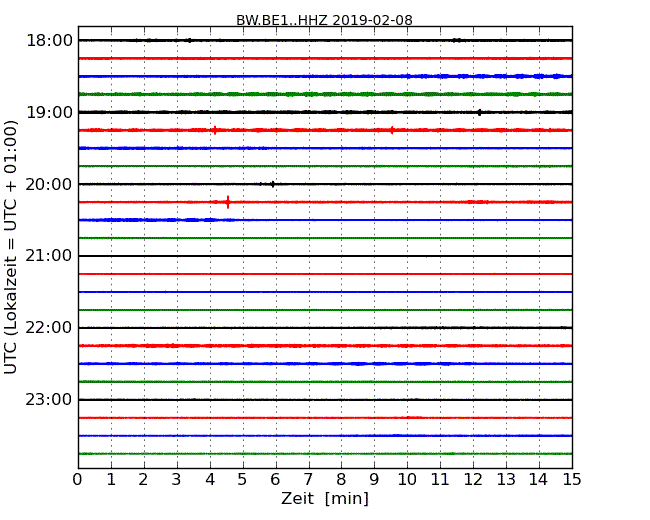Click x-axis tick label 0
This screenshot has height=520, width=650.
pos(78,479)
